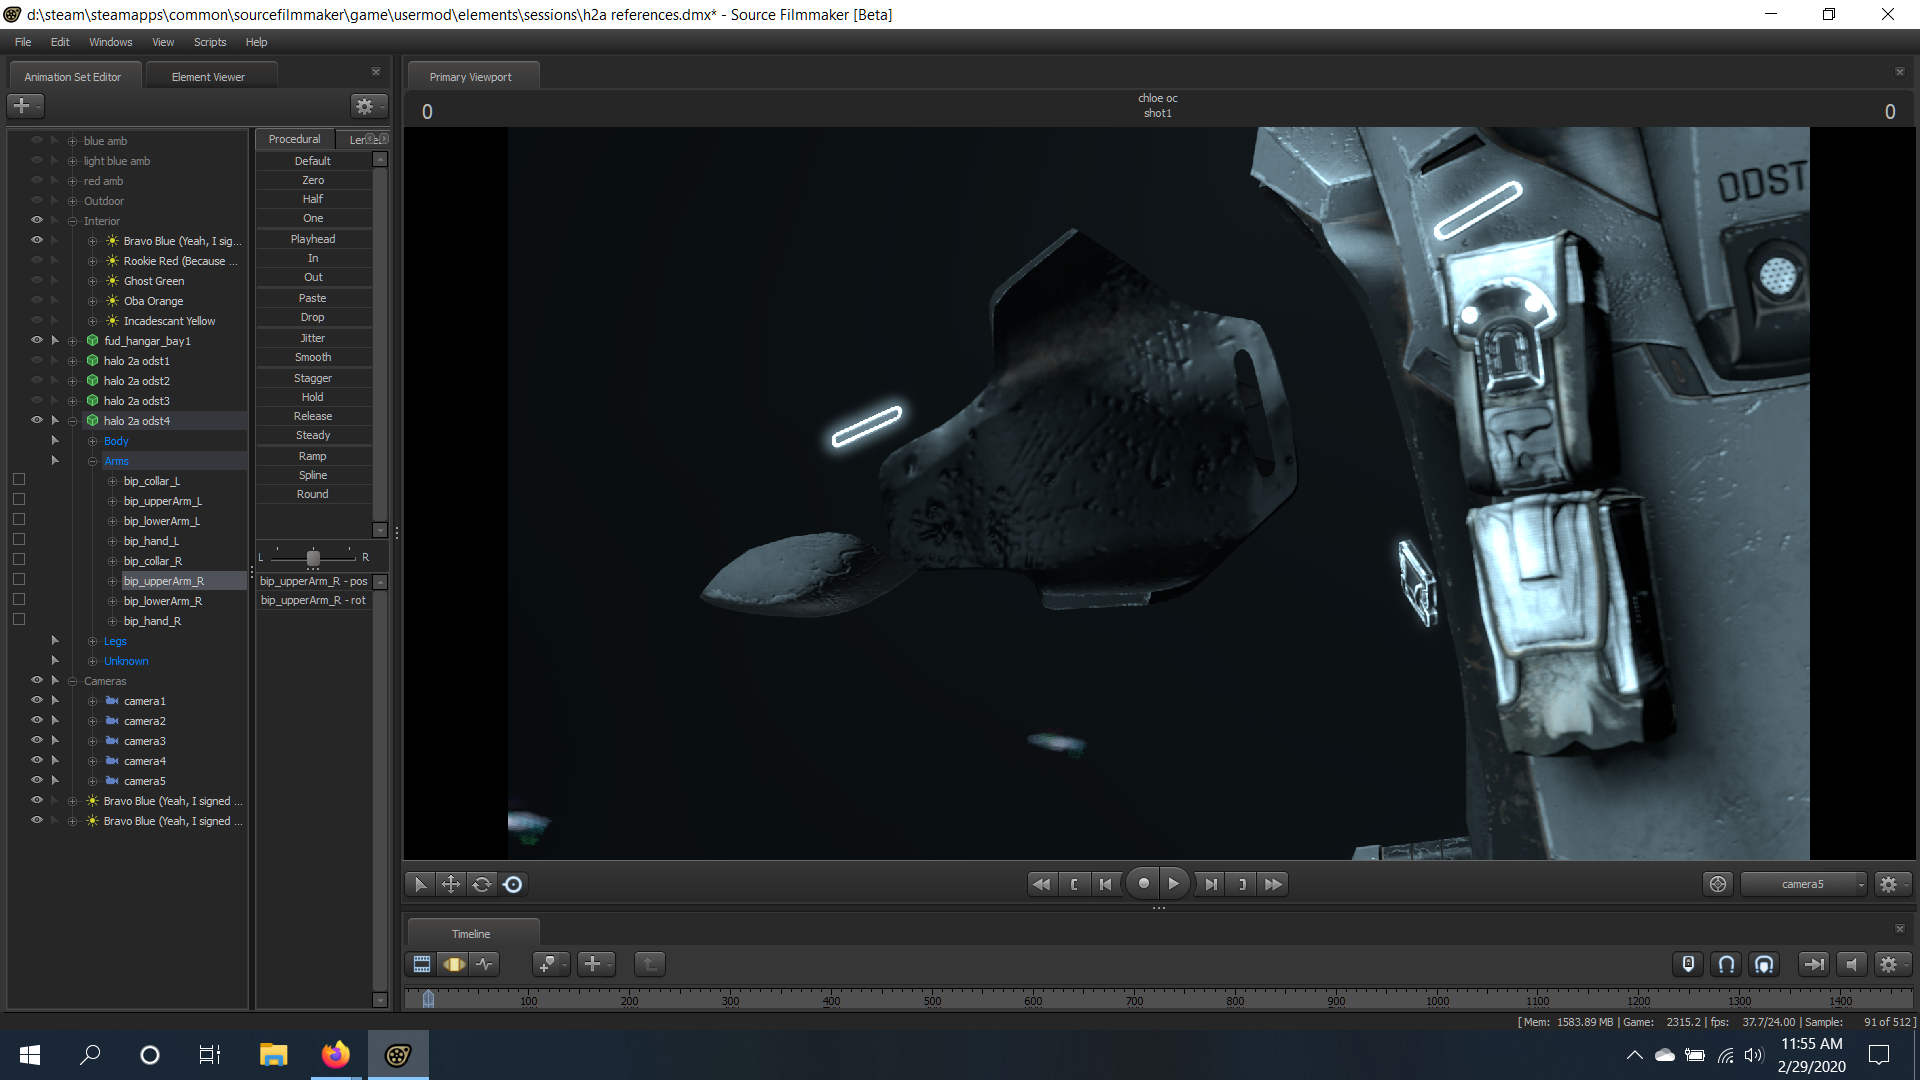Image resolution: width=1920 pixels, height=1080 pixels.
Task: Check the box beside bip_hand_L
Action: click(x=18, y=540)
